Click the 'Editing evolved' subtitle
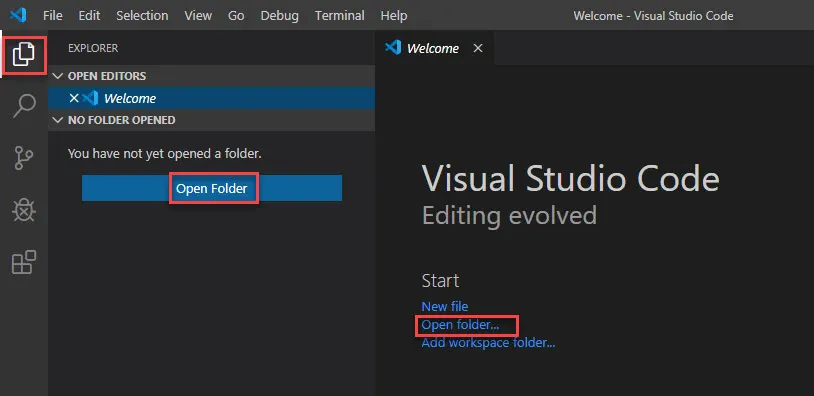Screen dimensions: 814x396 coord(509,215)
